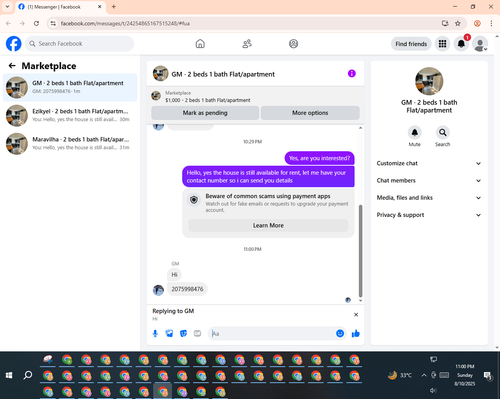Open GM's avatar beside the message
Screen dimensions: 500x399
158,290
